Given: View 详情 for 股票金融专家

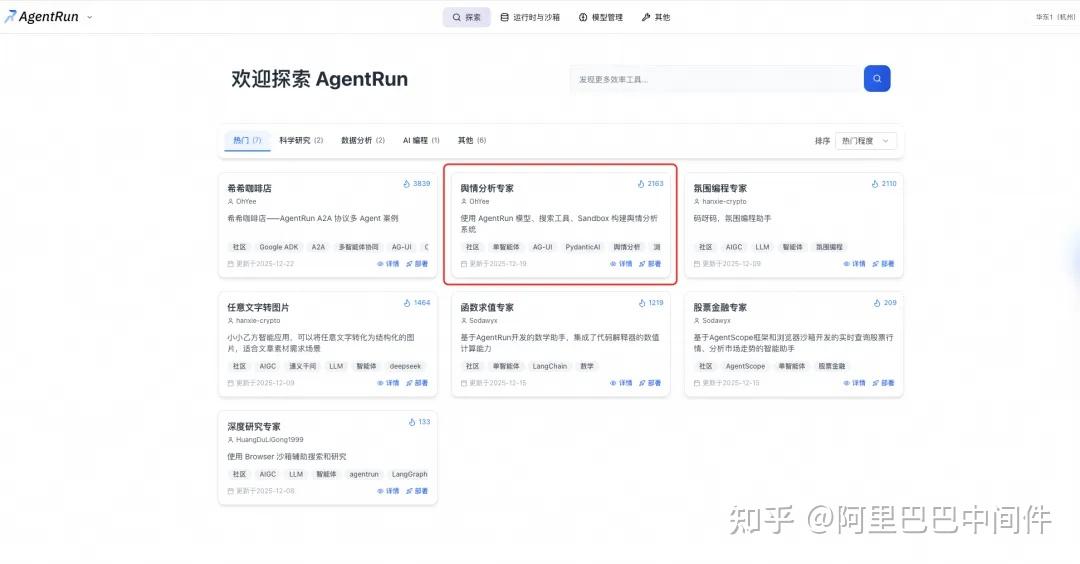Looking at the screenshot, I should (855, 383).
